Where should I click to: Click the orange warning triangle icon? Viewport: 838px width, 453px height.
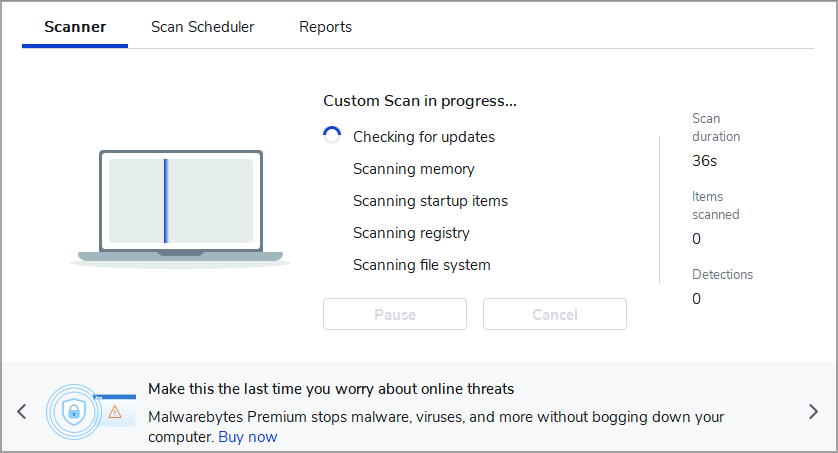click(115, 412)
